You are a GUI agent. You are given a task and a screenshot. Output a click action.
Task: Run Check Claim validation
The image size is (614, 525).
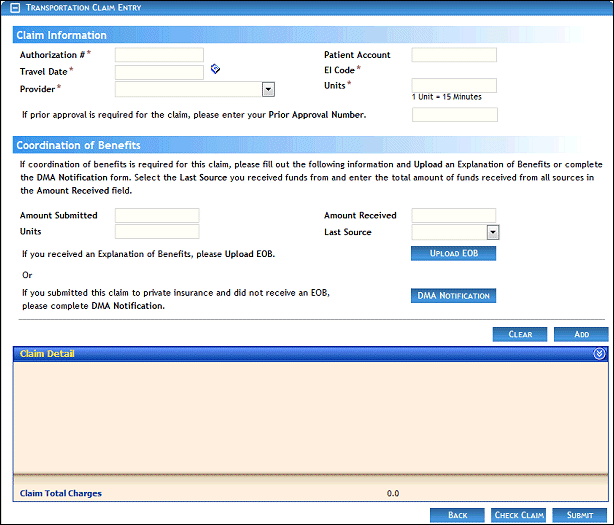coord(519,515)
